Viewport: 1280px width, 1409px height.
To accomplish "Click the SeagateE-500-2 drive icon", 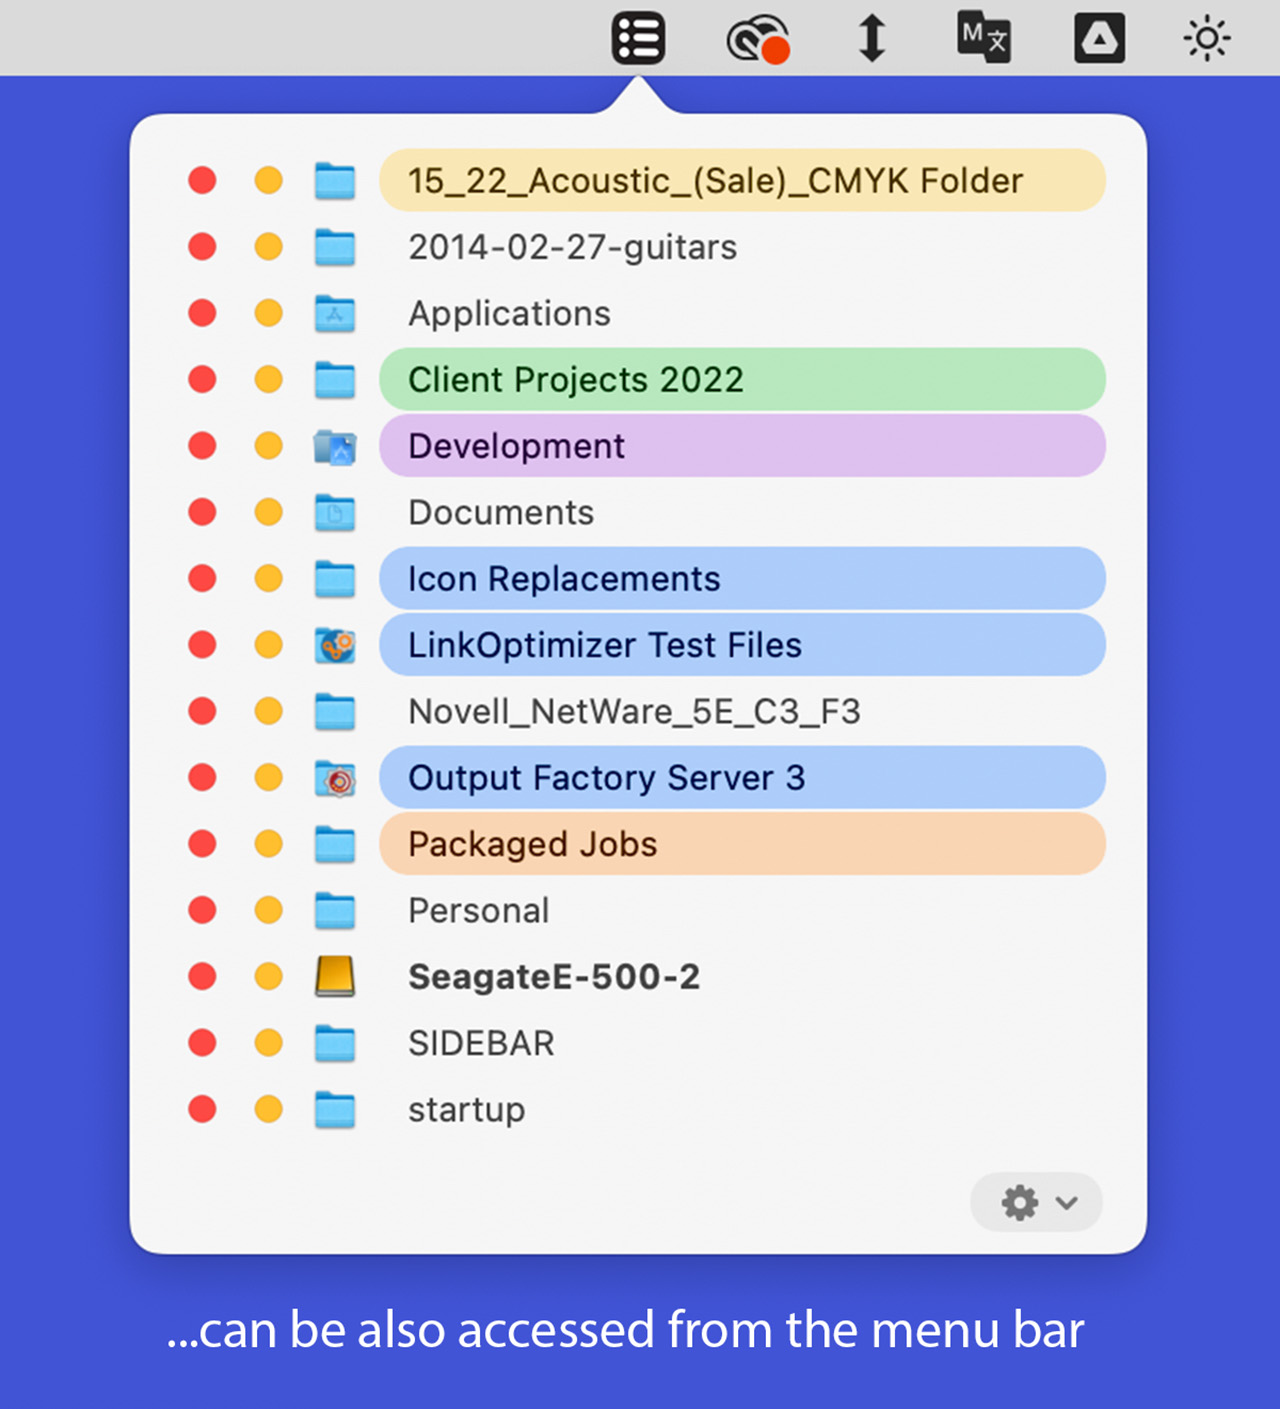I will (336, 976).
